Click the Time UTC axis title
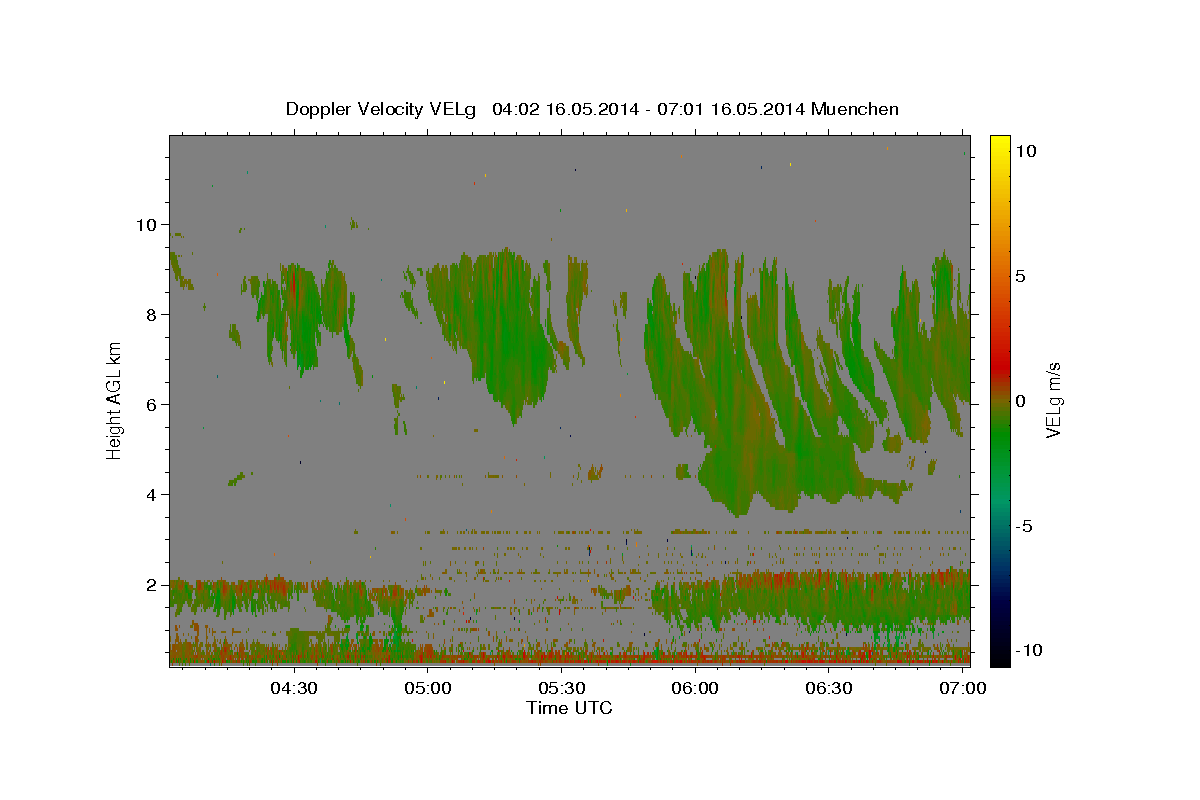 click(570, 708)
